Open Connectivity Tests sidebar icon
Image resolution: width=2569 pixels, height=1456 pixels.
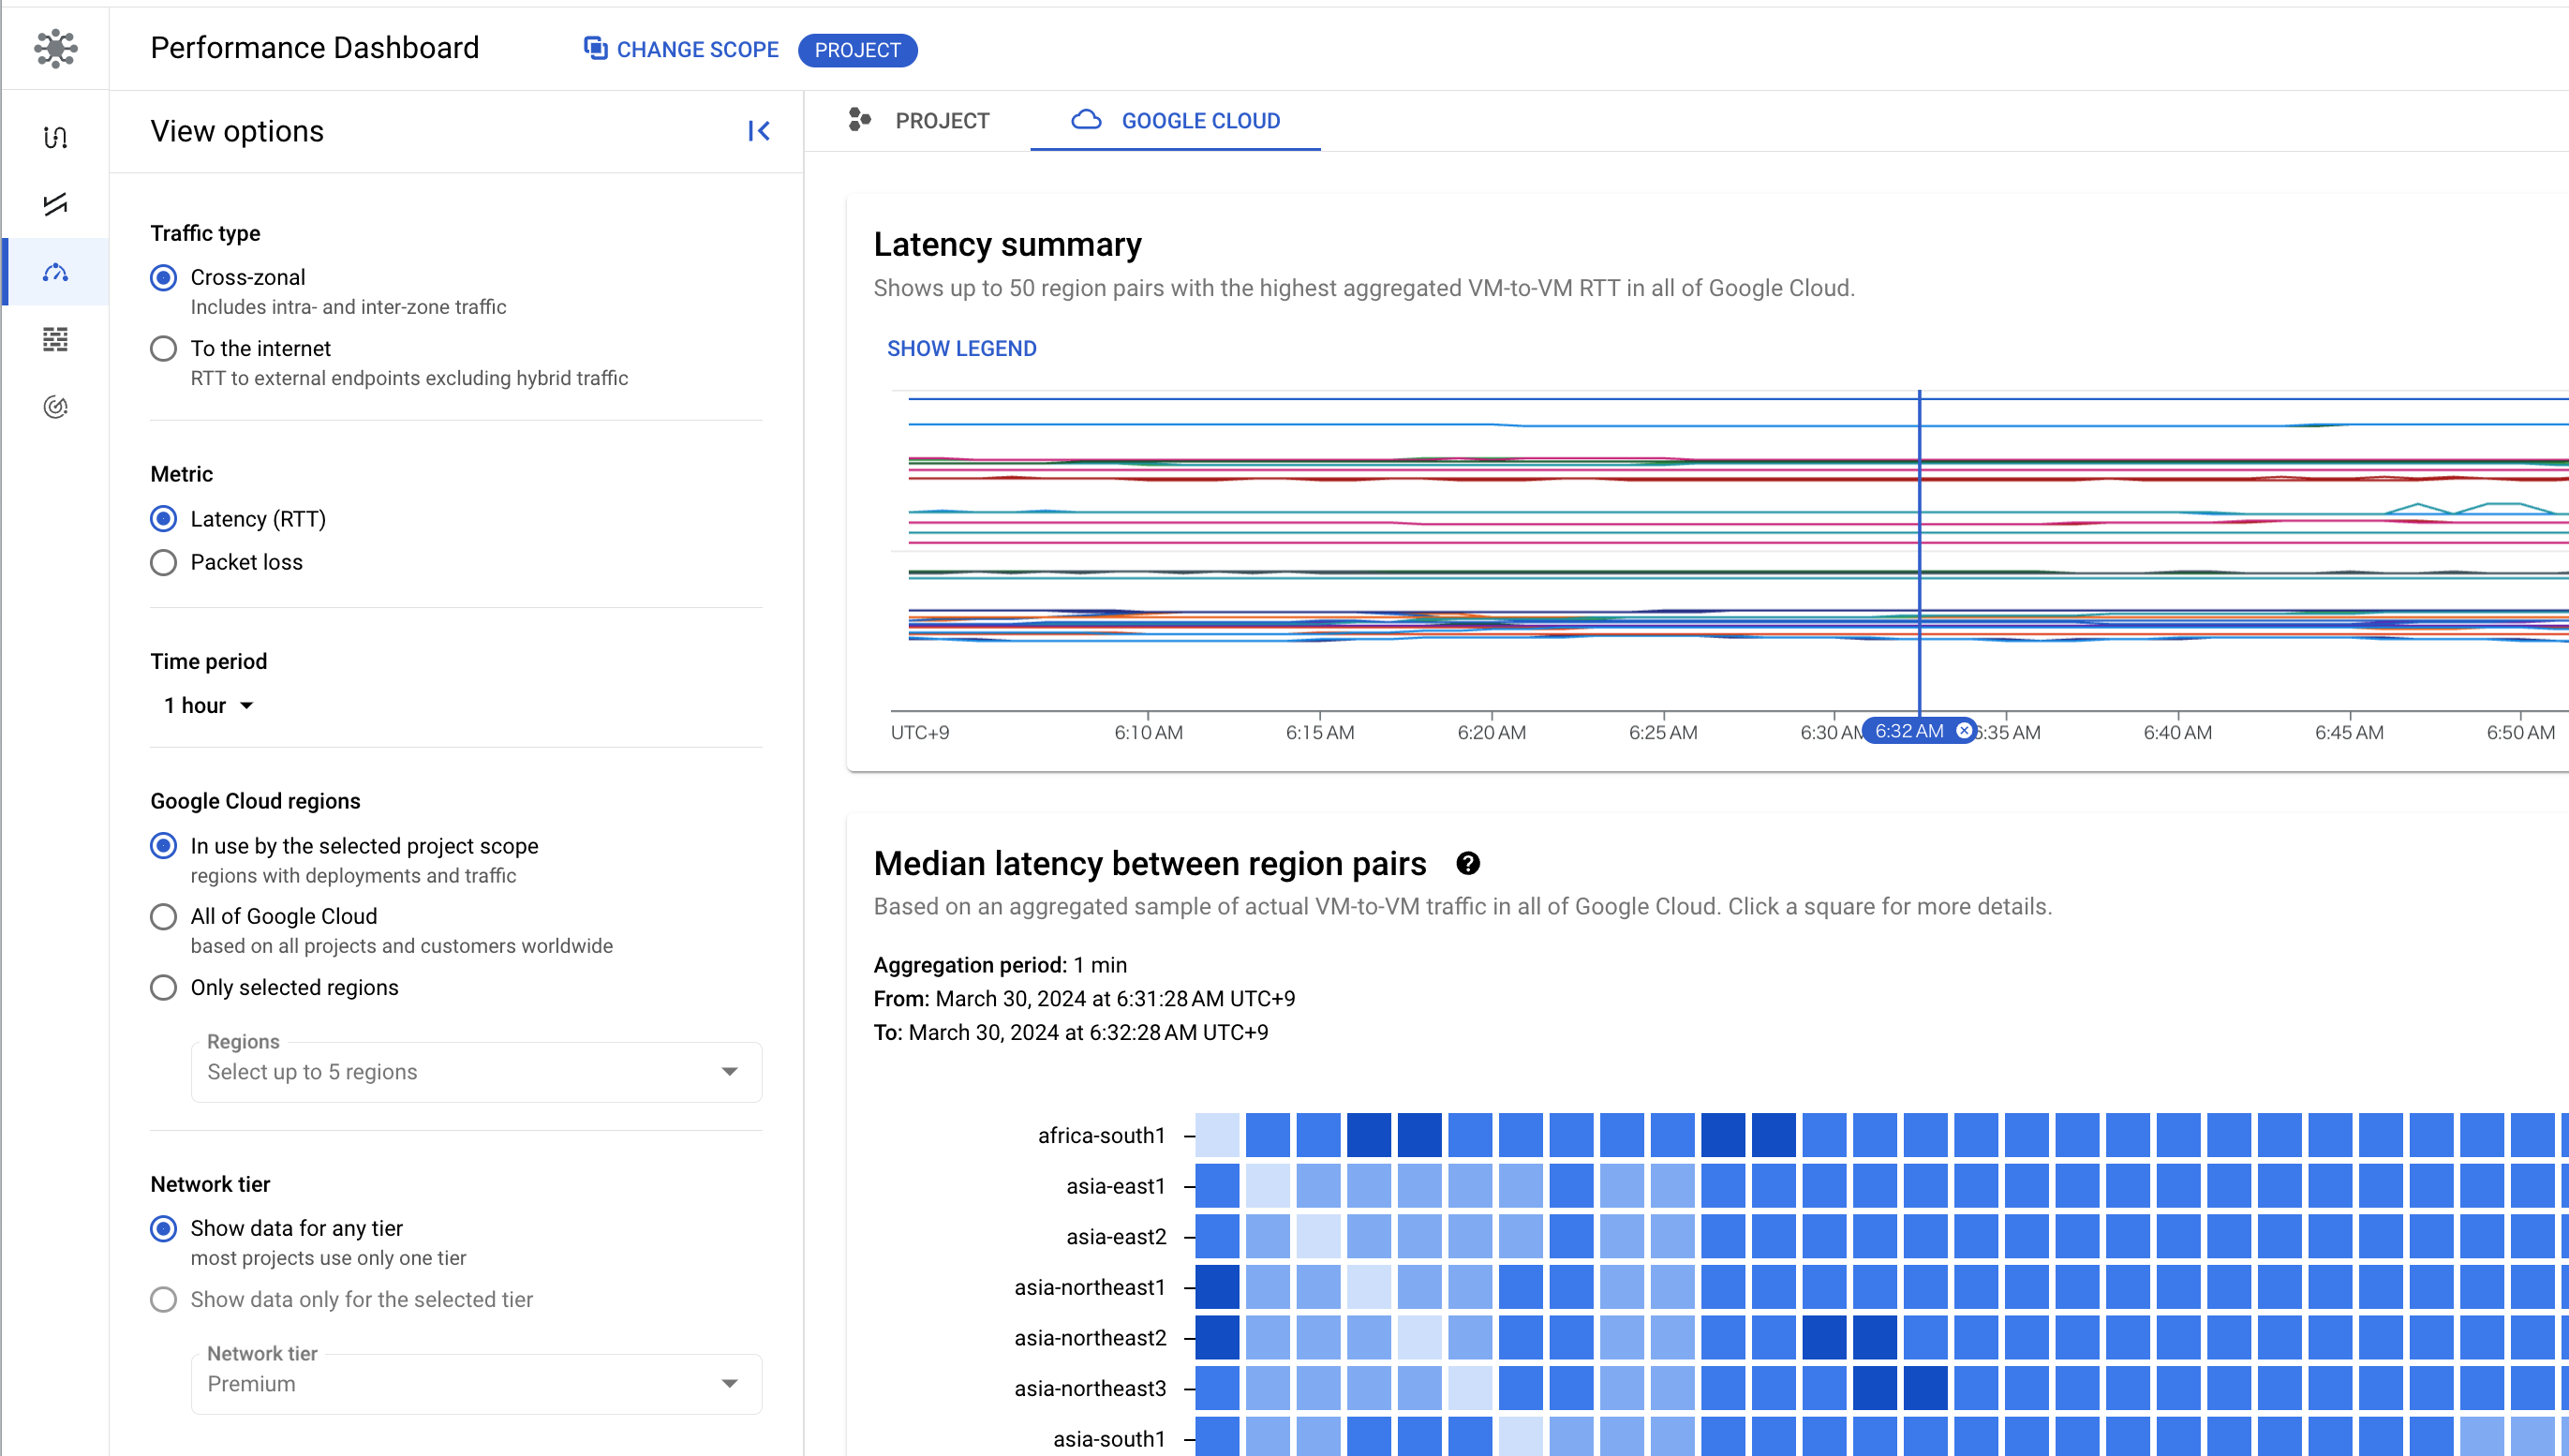pos(55,204)
